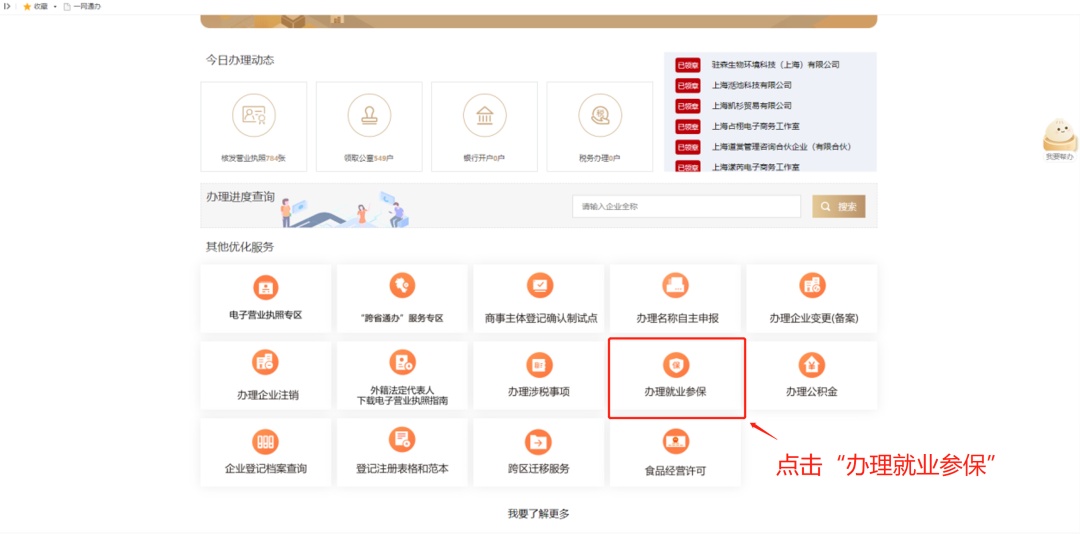Click the 领取公章 stamp icon
Image resolution: width=1080 pixels, height=534 pixels.
pos(369,116)
